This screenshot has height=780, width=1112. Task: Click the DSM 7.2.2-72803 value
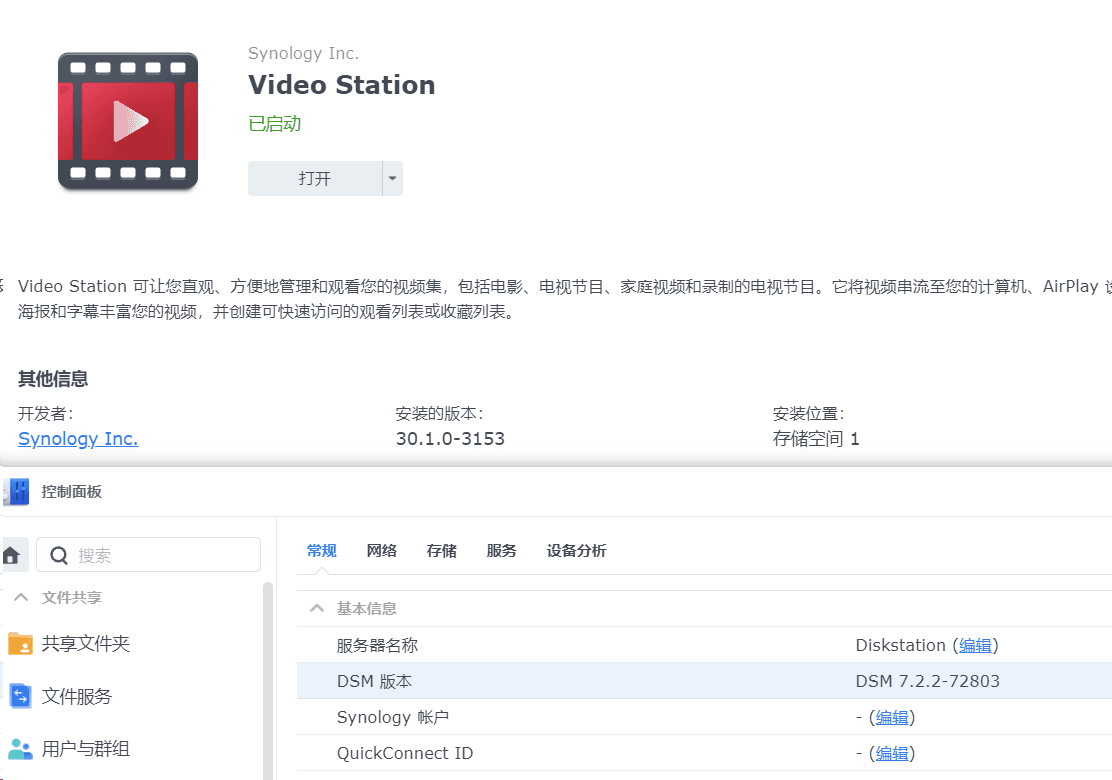point(928,681)
